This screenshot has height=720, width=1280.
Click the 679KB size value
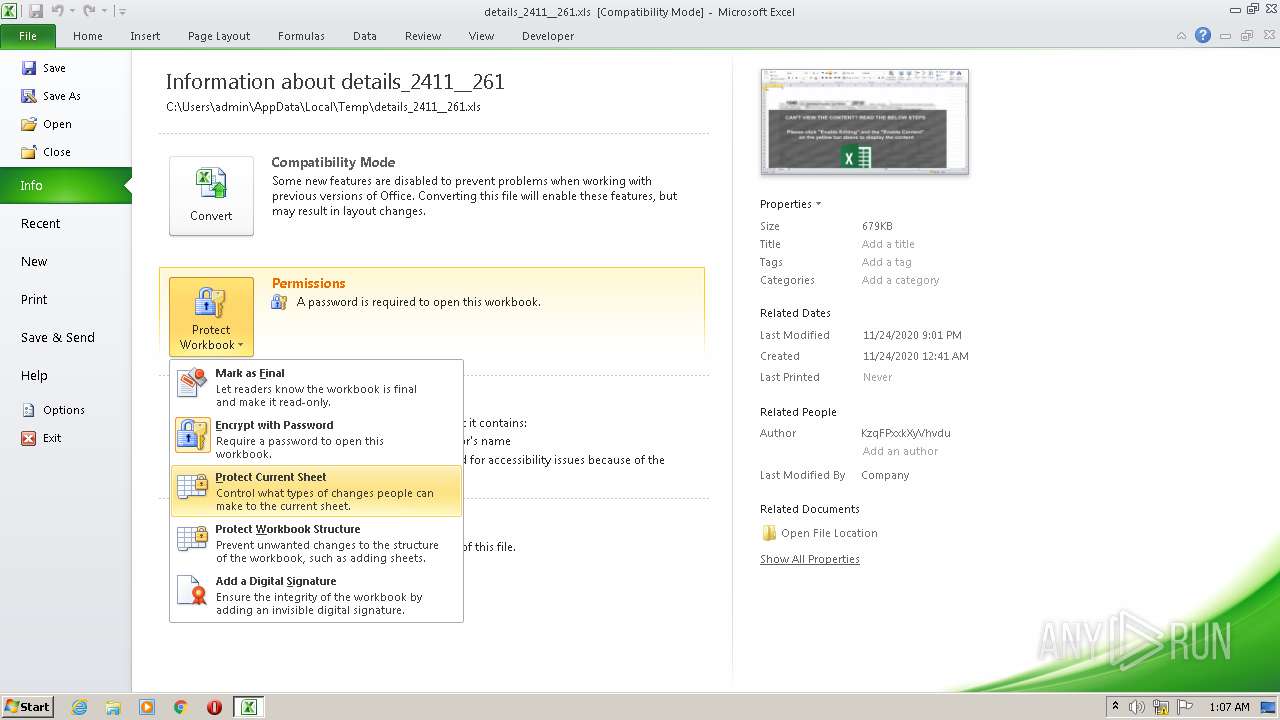877,226
